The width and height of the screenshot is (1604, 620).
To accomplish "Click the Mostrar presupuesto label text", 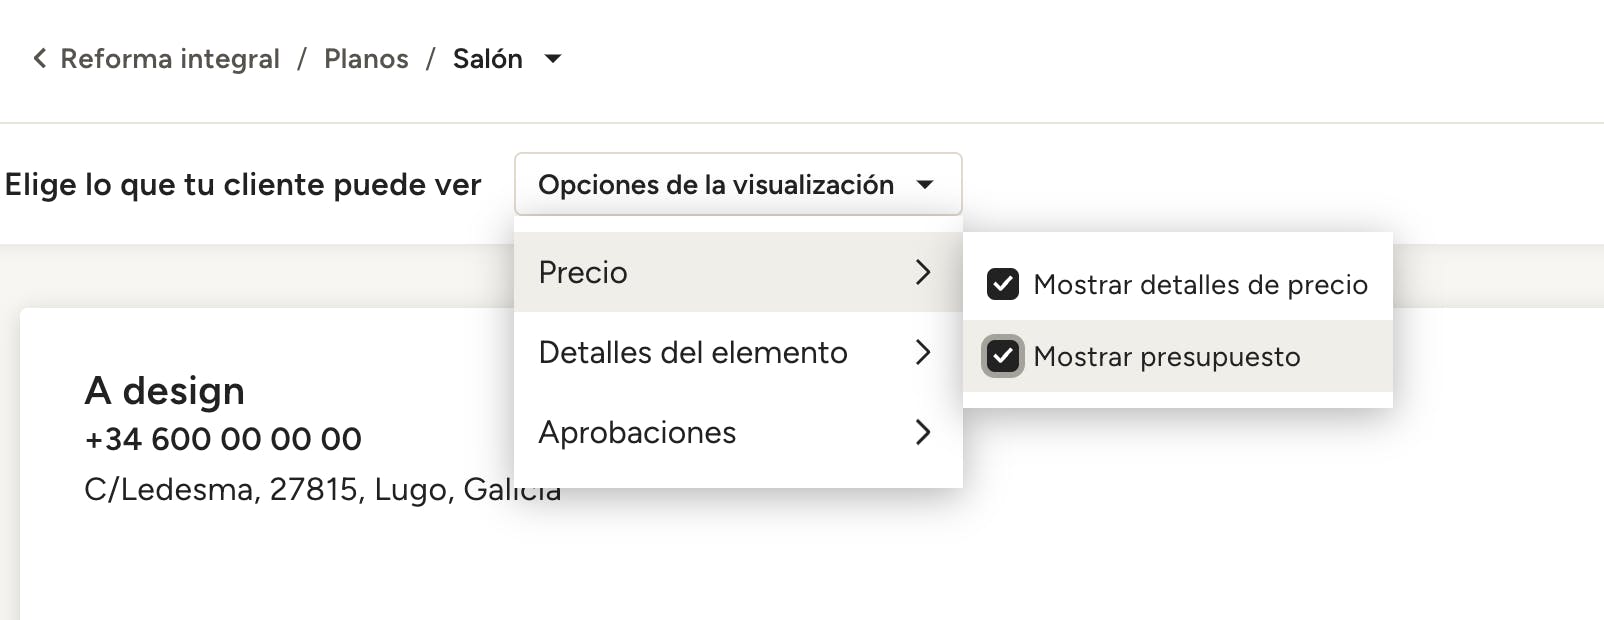I will pyautogui.click(x=1167, y=357).
